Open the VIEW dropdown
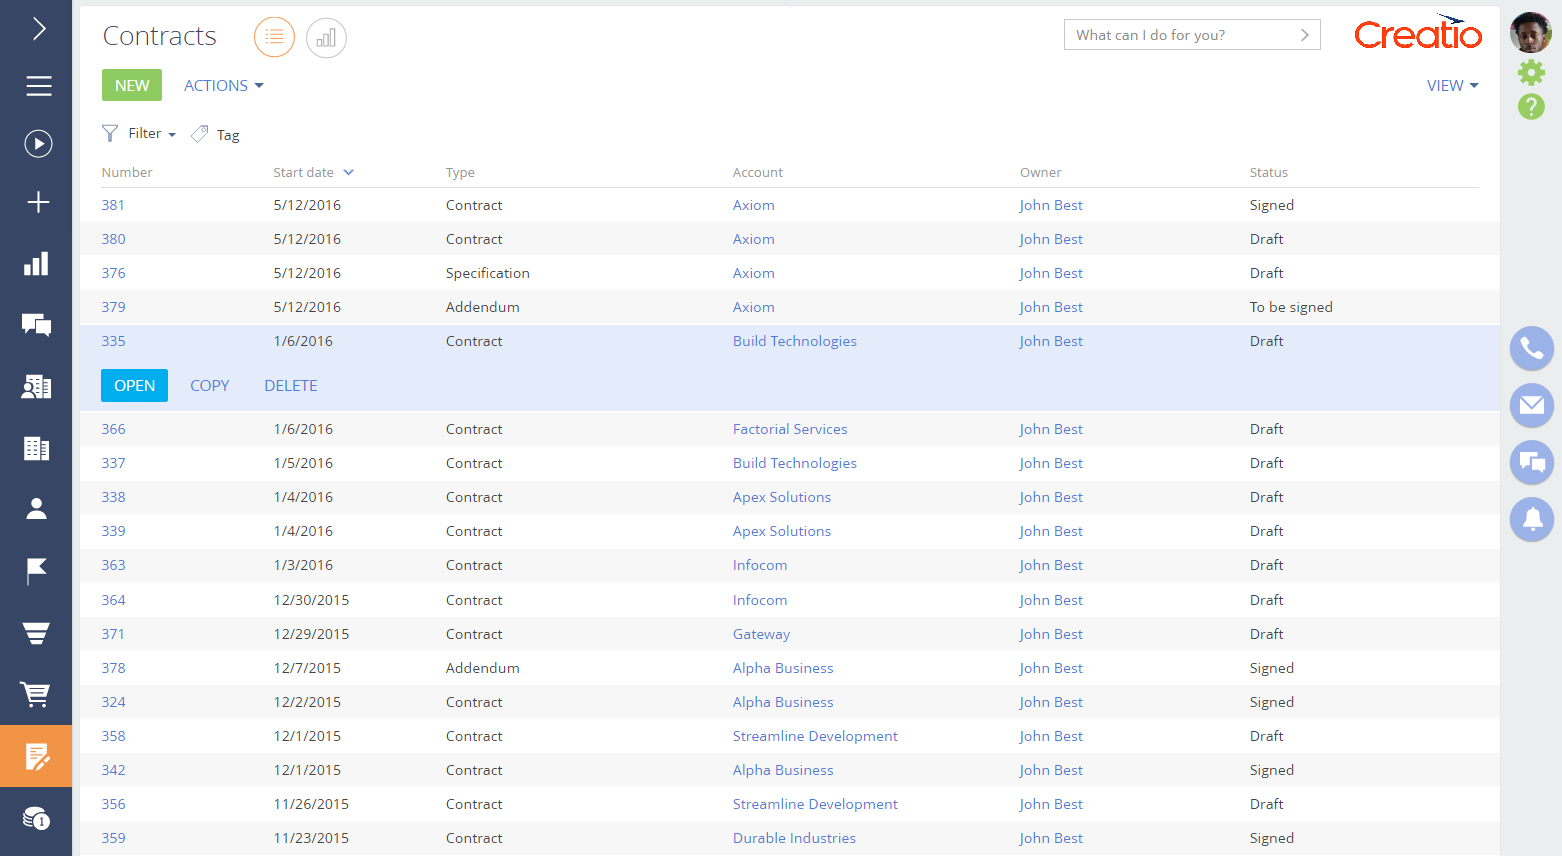 click(x=1451, y=85)
